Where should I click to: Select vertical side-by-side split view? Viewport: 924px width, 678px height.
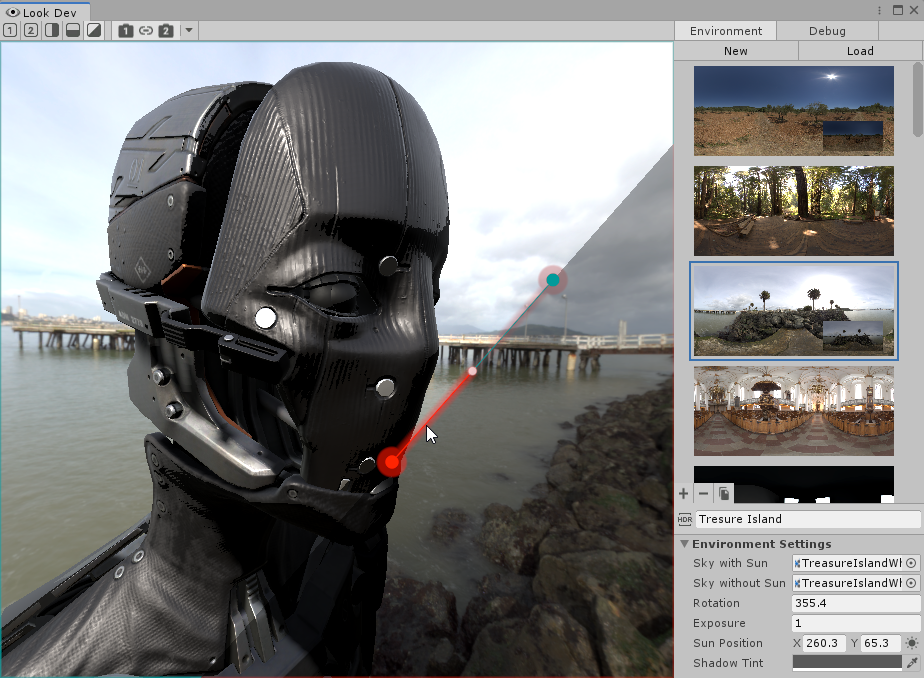coord(51,31)
